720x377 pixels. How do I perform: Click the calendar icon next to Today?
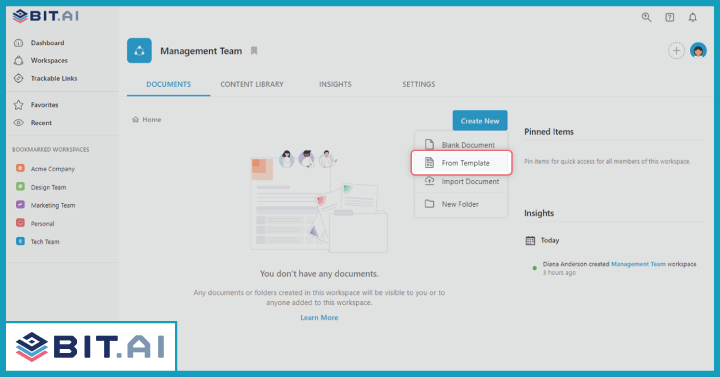[530, 241]
